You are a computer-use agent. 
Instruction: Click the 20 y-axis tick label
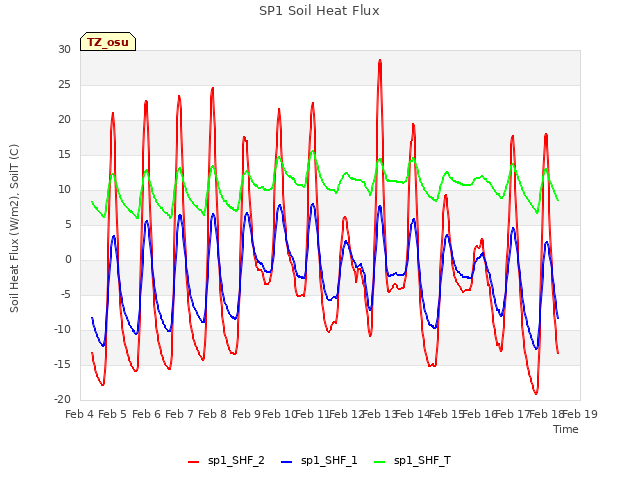[64, 120]
